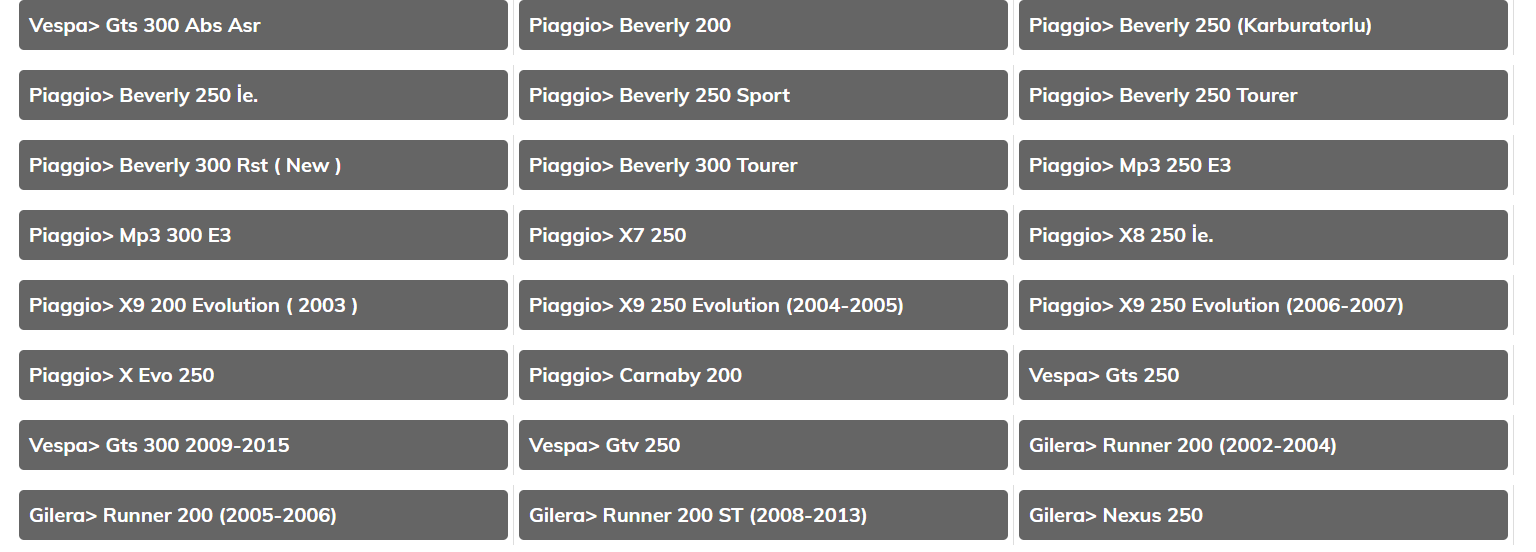Open the Vespa Gts 300 Abs Asr link
Viewport: 1536px width, 552px height.
pos(263,25)
